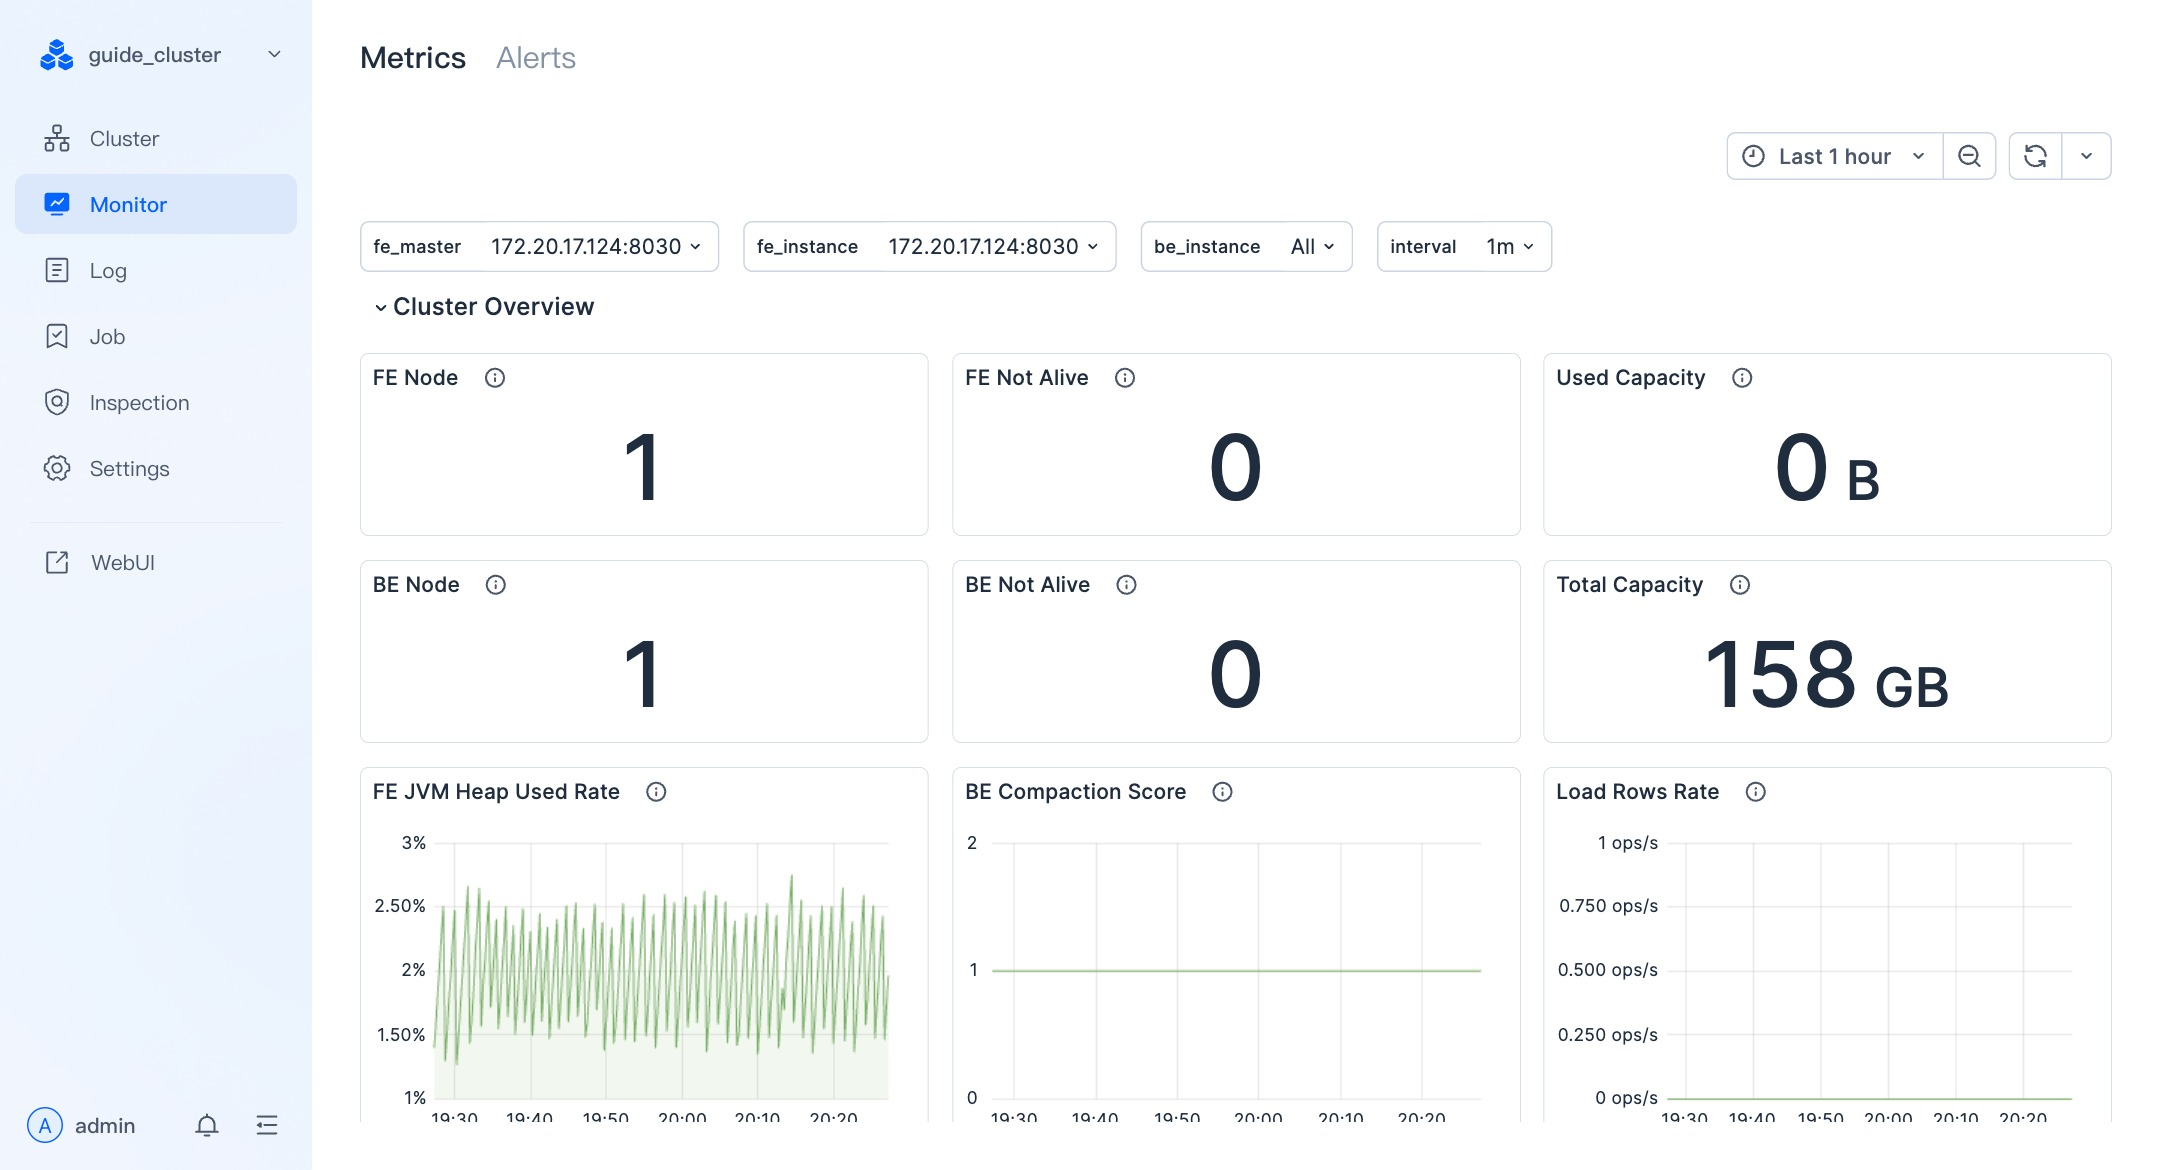Click the BE Node panel title
The height and width of the screenshot is (1170, 2160).
(416, 585)
